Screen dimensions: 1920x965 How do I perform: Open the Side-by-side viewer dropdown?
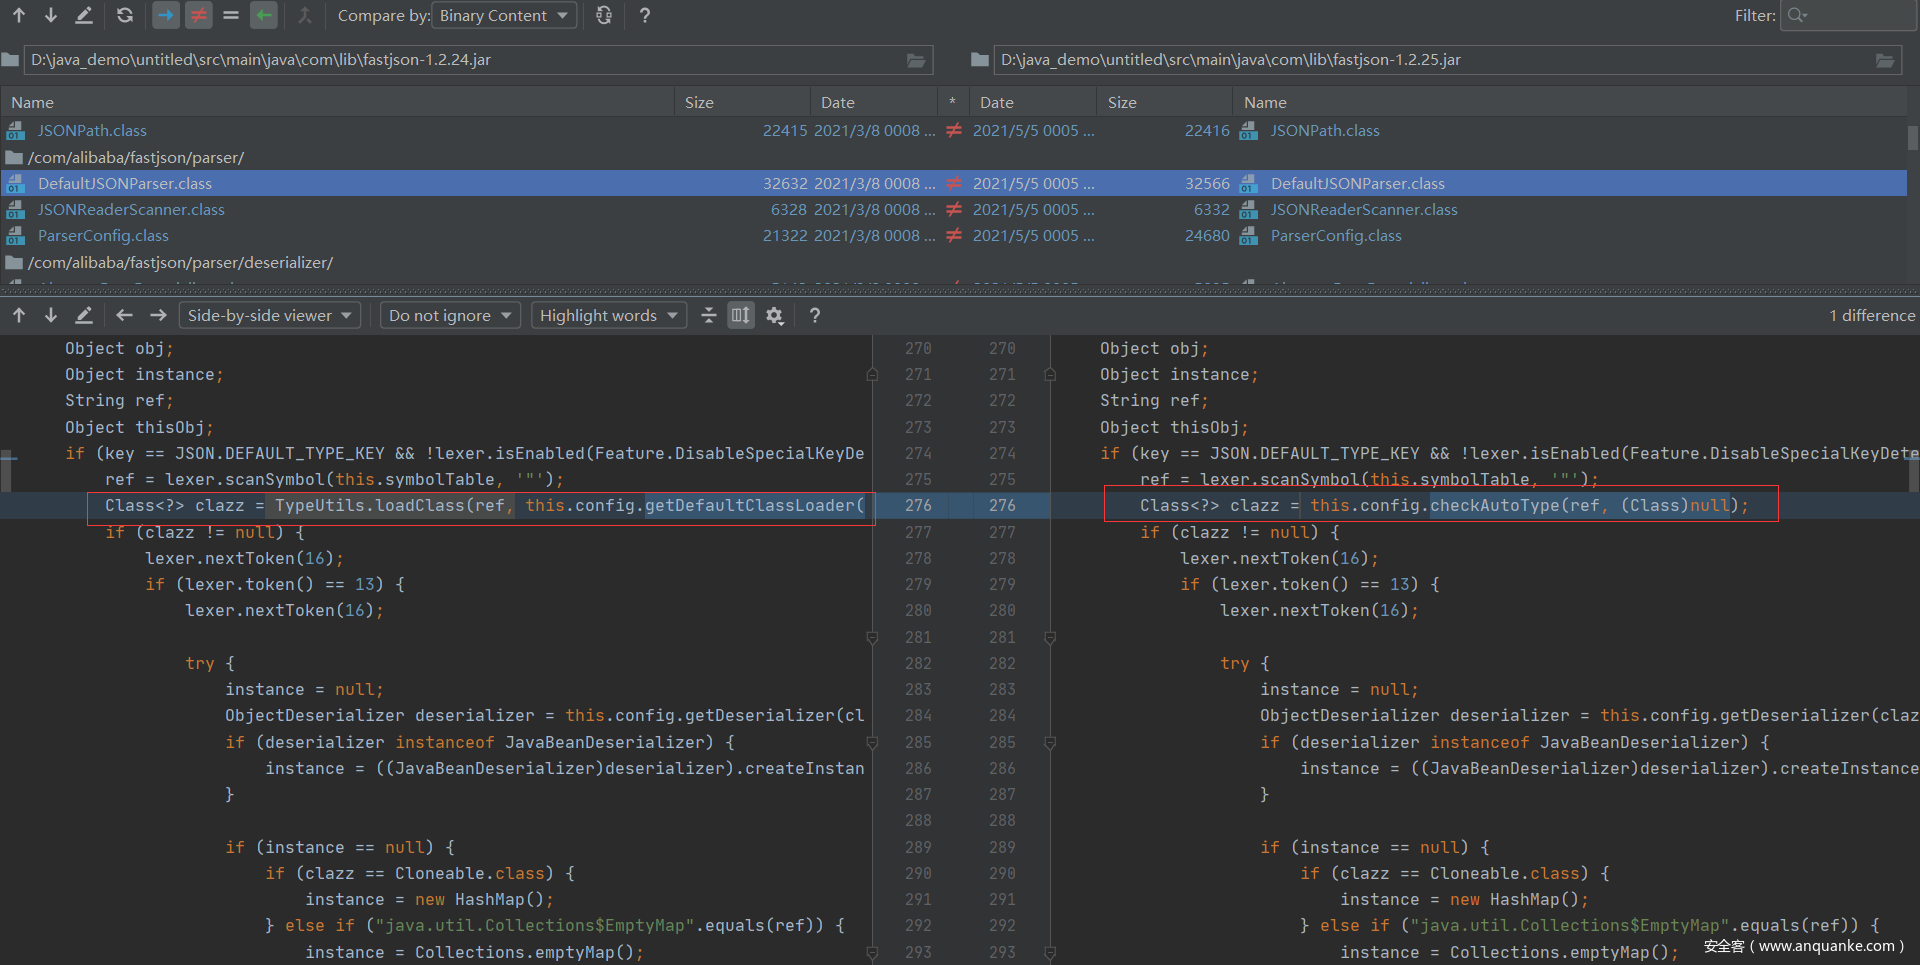(269, 316)
